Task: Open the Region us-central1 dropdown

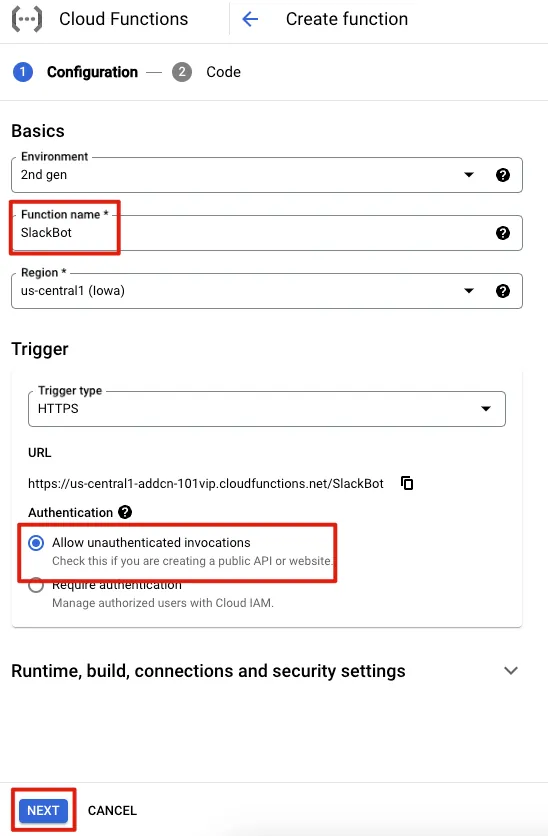Action: pyautogui.click(x=267, y=291)
